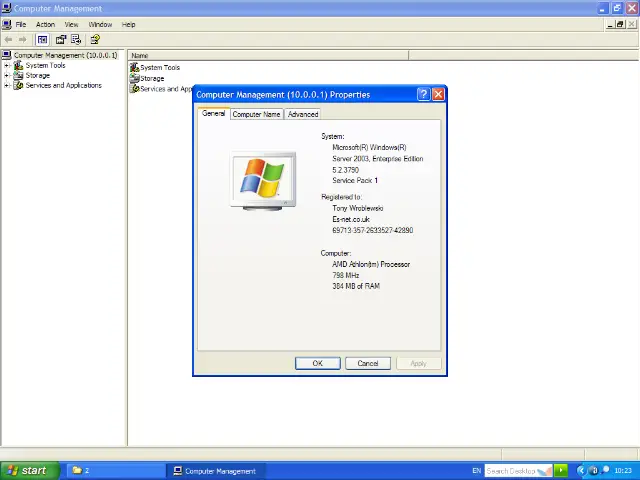Select the Services and Applications tree label
The image size is (640, 480).
point(64,85)
